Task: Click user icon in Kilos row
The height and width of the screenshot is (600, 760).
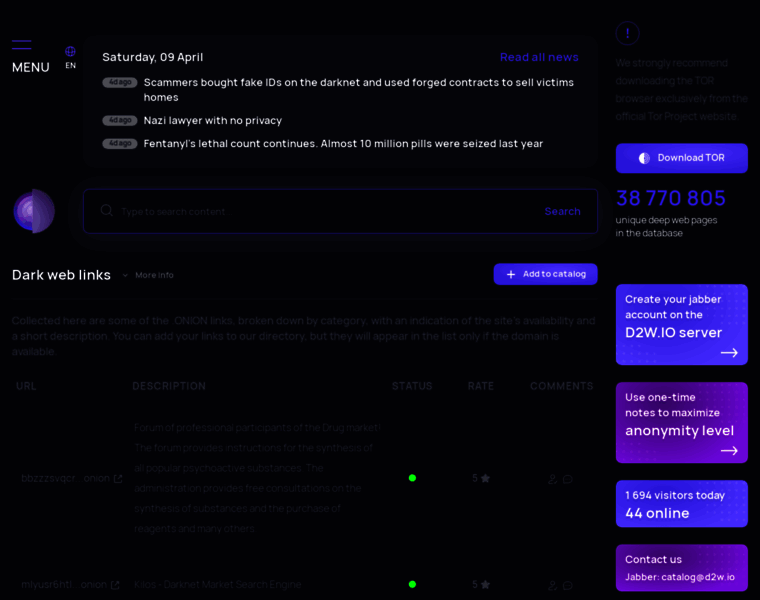Action: click(552, 585)
